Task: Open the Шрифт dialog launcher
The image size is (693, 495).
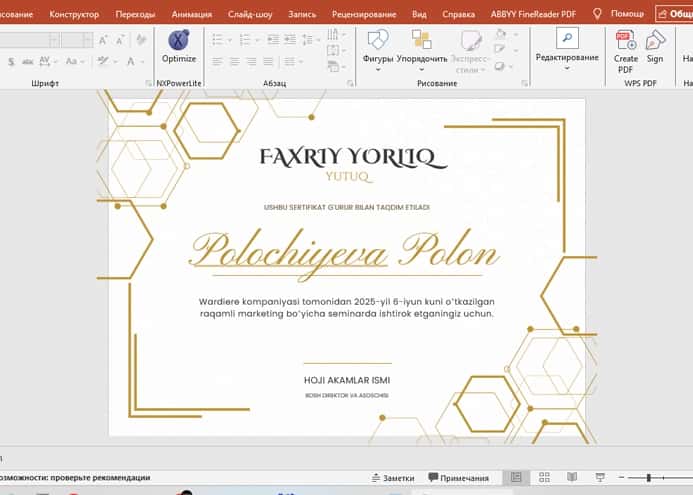Action: click(148, 83)
